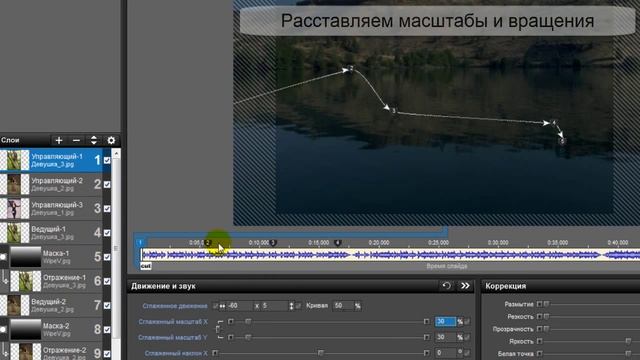The width and height of the screenshot is (640, 360).
Task: Select keyframe 3 marker on timeline
Action: tap(274, 242)
